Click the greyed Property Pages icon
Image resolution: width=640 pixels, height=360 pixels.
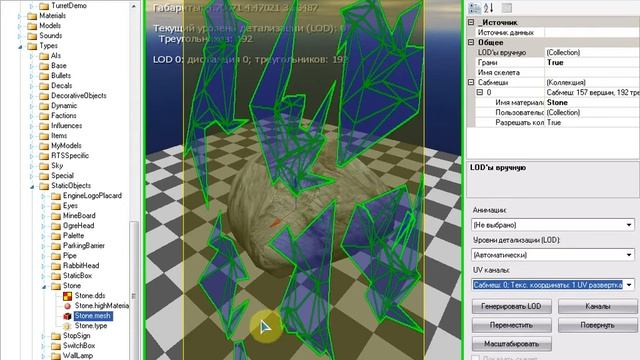[x=507, y=8]
